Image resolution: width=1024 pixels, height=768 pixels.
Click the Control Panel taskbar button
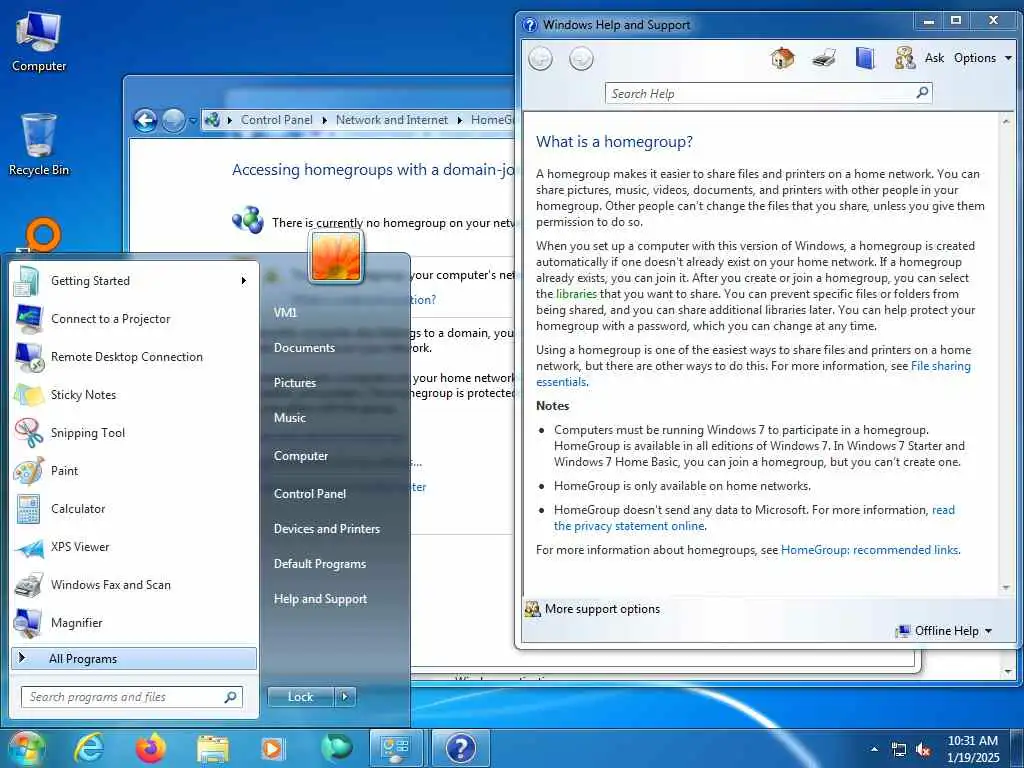396,748
